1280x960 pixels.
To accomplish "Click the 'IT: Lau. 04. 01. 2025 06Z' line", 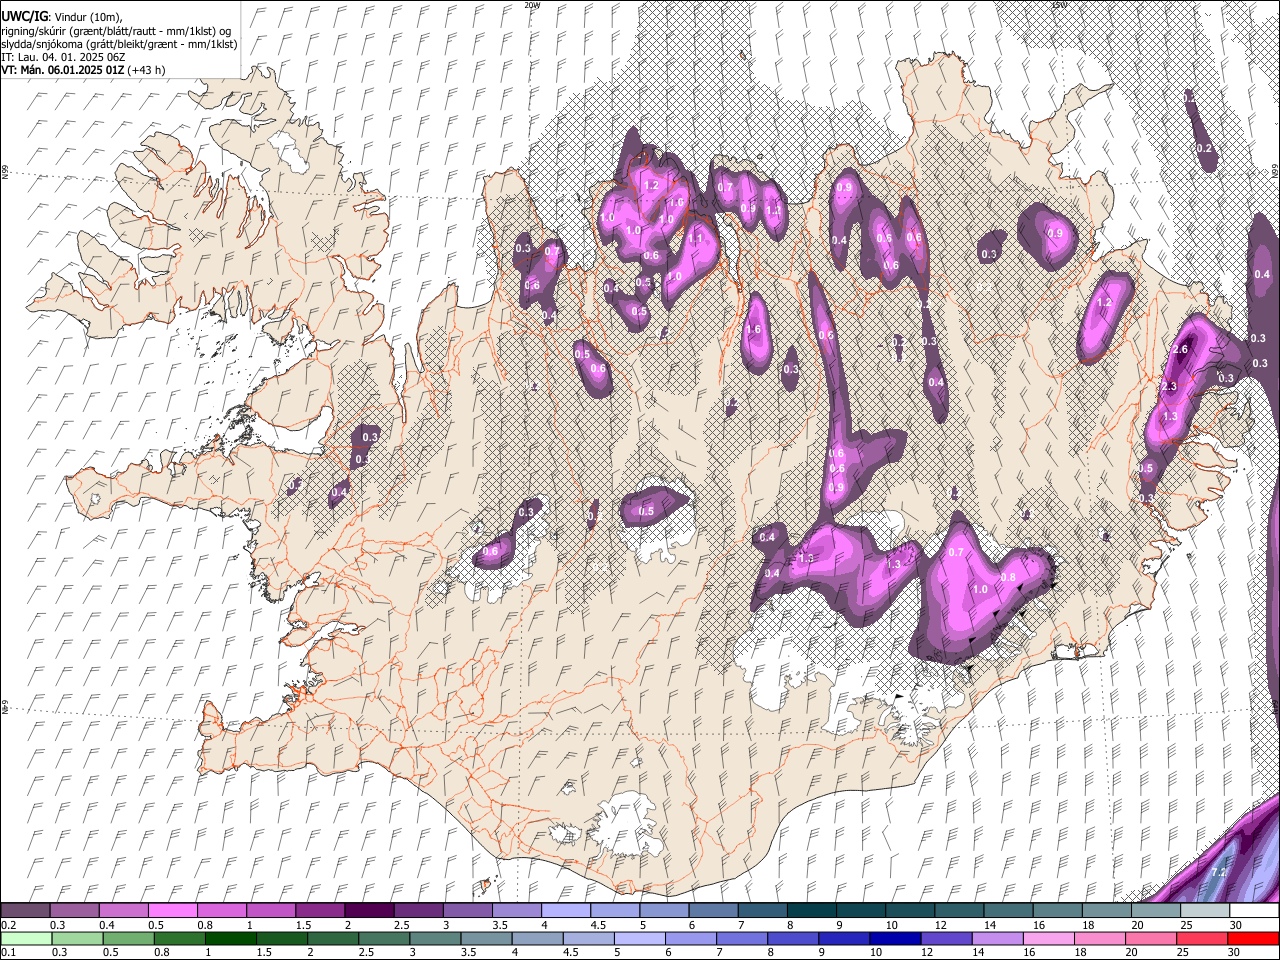I will coord(63,57).
